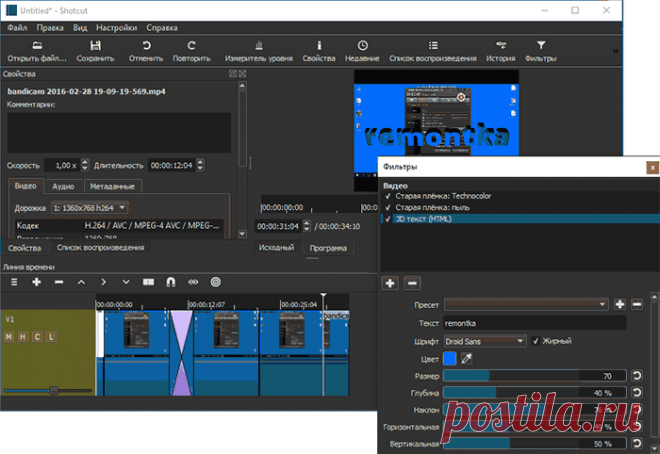Viewport: 660px width, 454px height.
Task: Switch to the Audio (Аудио) tab
Action: coord(63,186)
